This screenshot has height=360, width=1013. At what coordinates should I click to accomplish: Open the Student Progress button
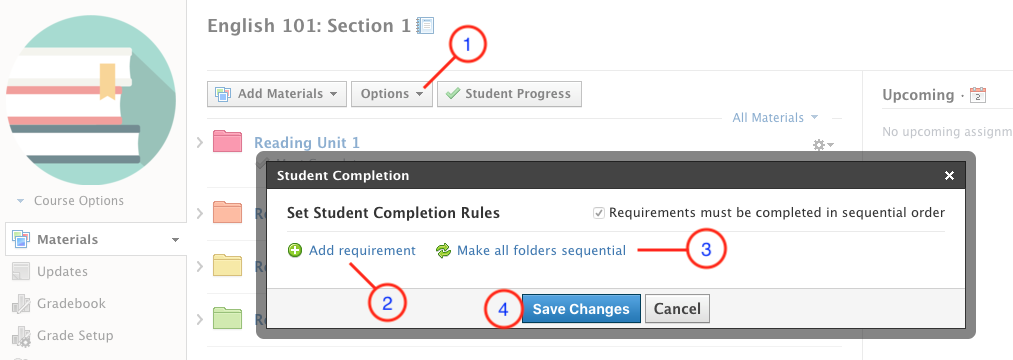(510, 94)
